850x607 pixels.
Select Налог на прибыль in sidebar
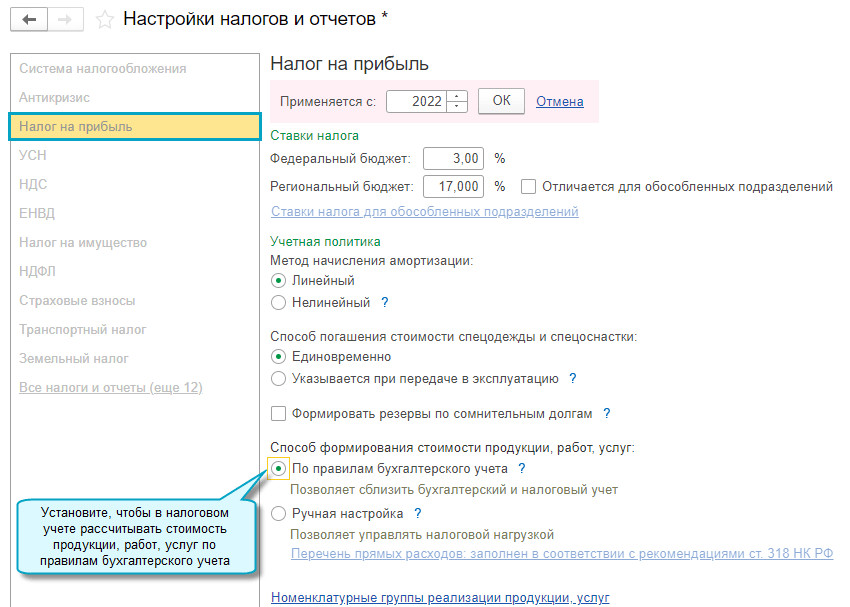(x=135, y=127)
